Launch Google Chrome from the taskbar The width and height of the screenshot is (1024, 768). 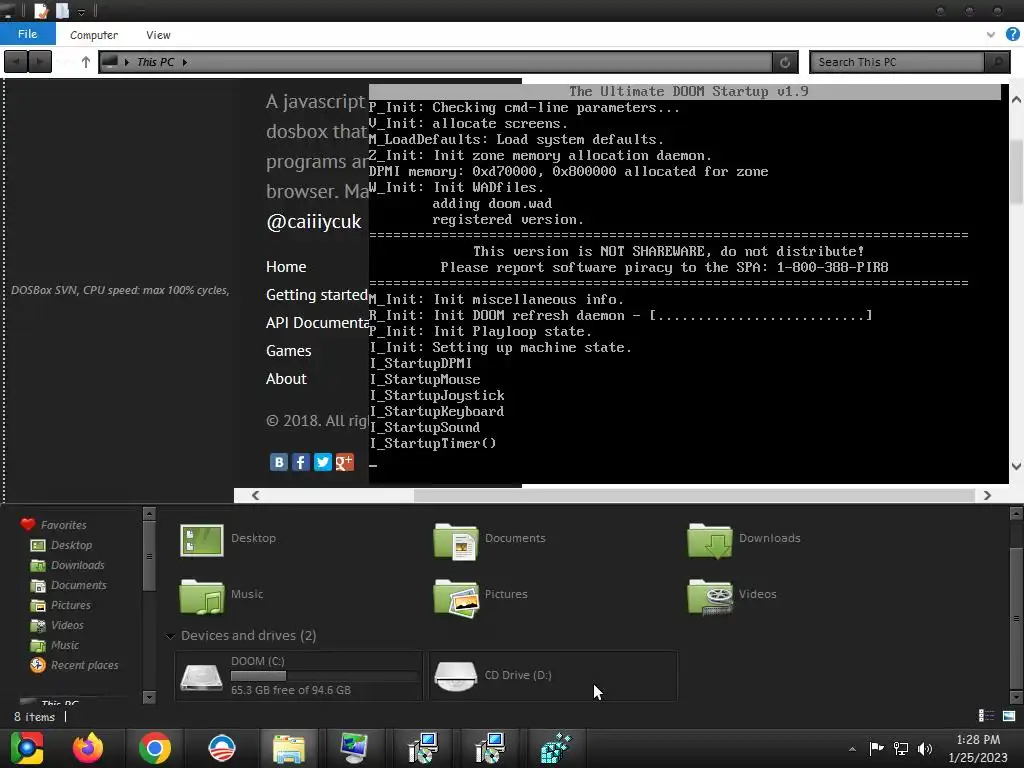pos(155,748)
